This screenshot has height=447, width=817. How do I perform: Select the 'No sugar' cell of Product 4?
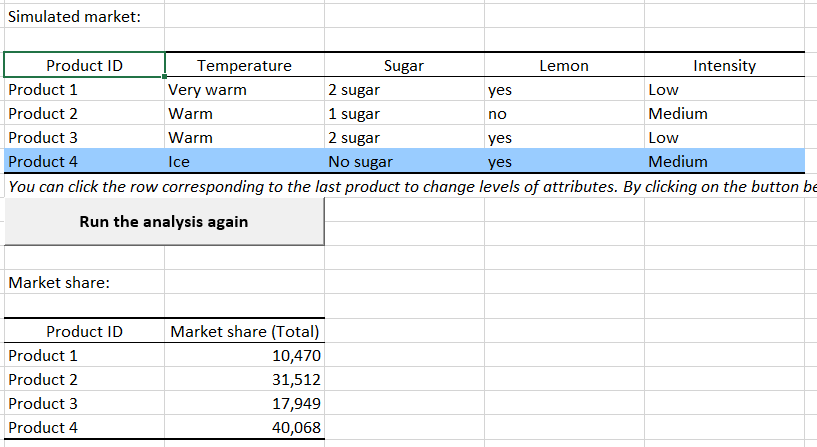pos(361,161)
